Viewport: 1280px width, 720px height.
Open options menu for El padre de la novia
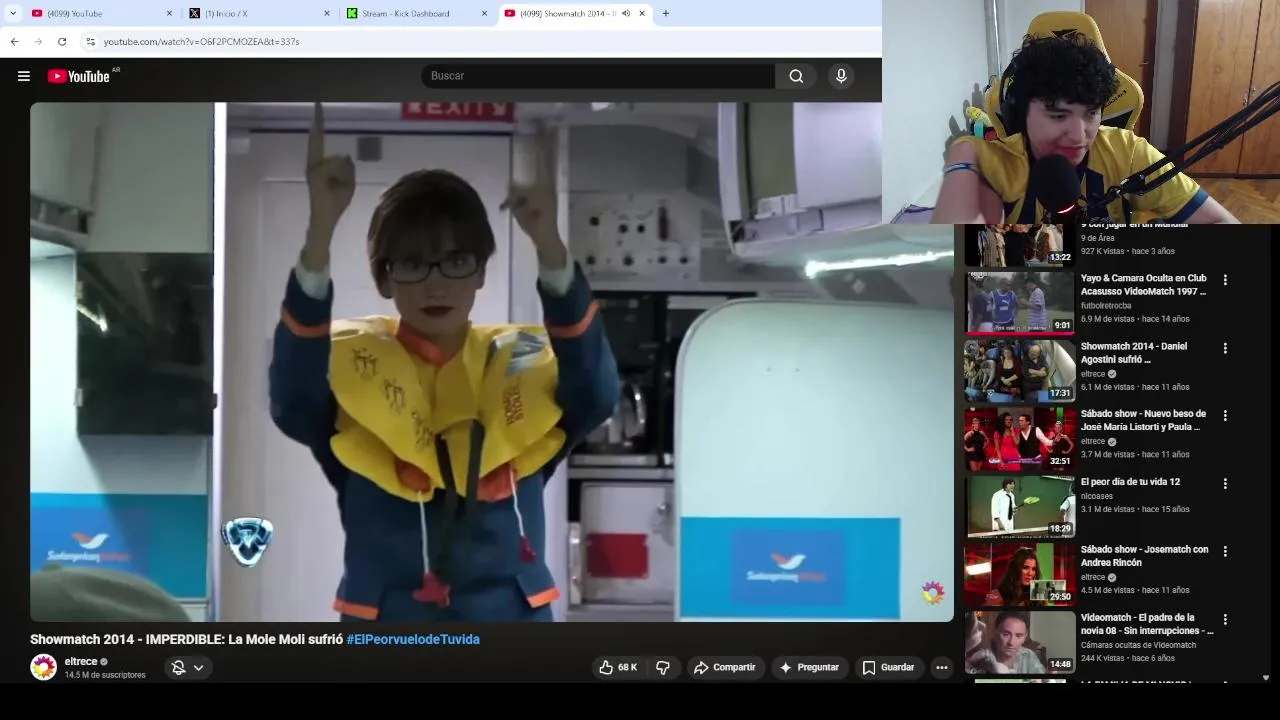[1225, 619]
